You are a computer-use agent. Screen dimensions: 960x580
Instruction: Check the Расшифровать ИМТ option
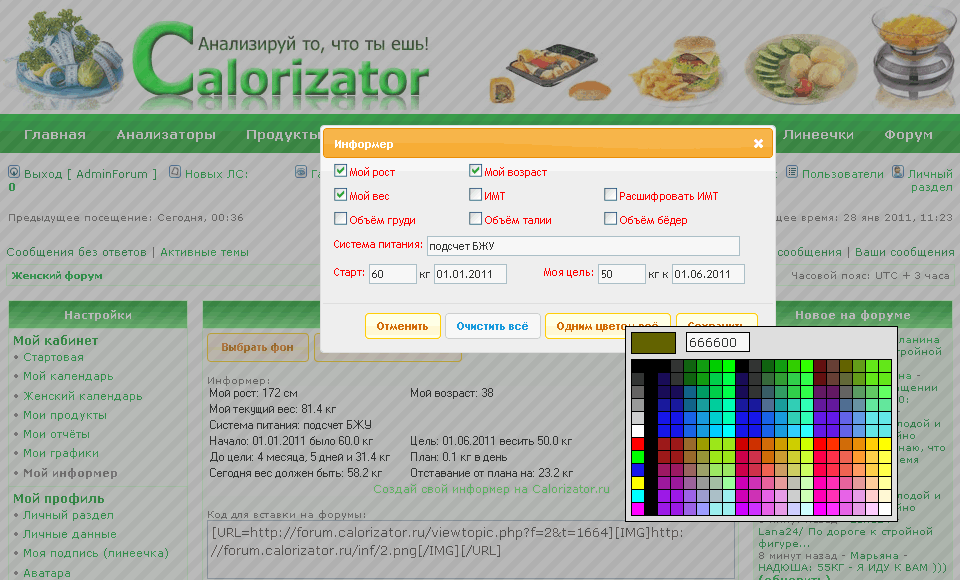611,195
